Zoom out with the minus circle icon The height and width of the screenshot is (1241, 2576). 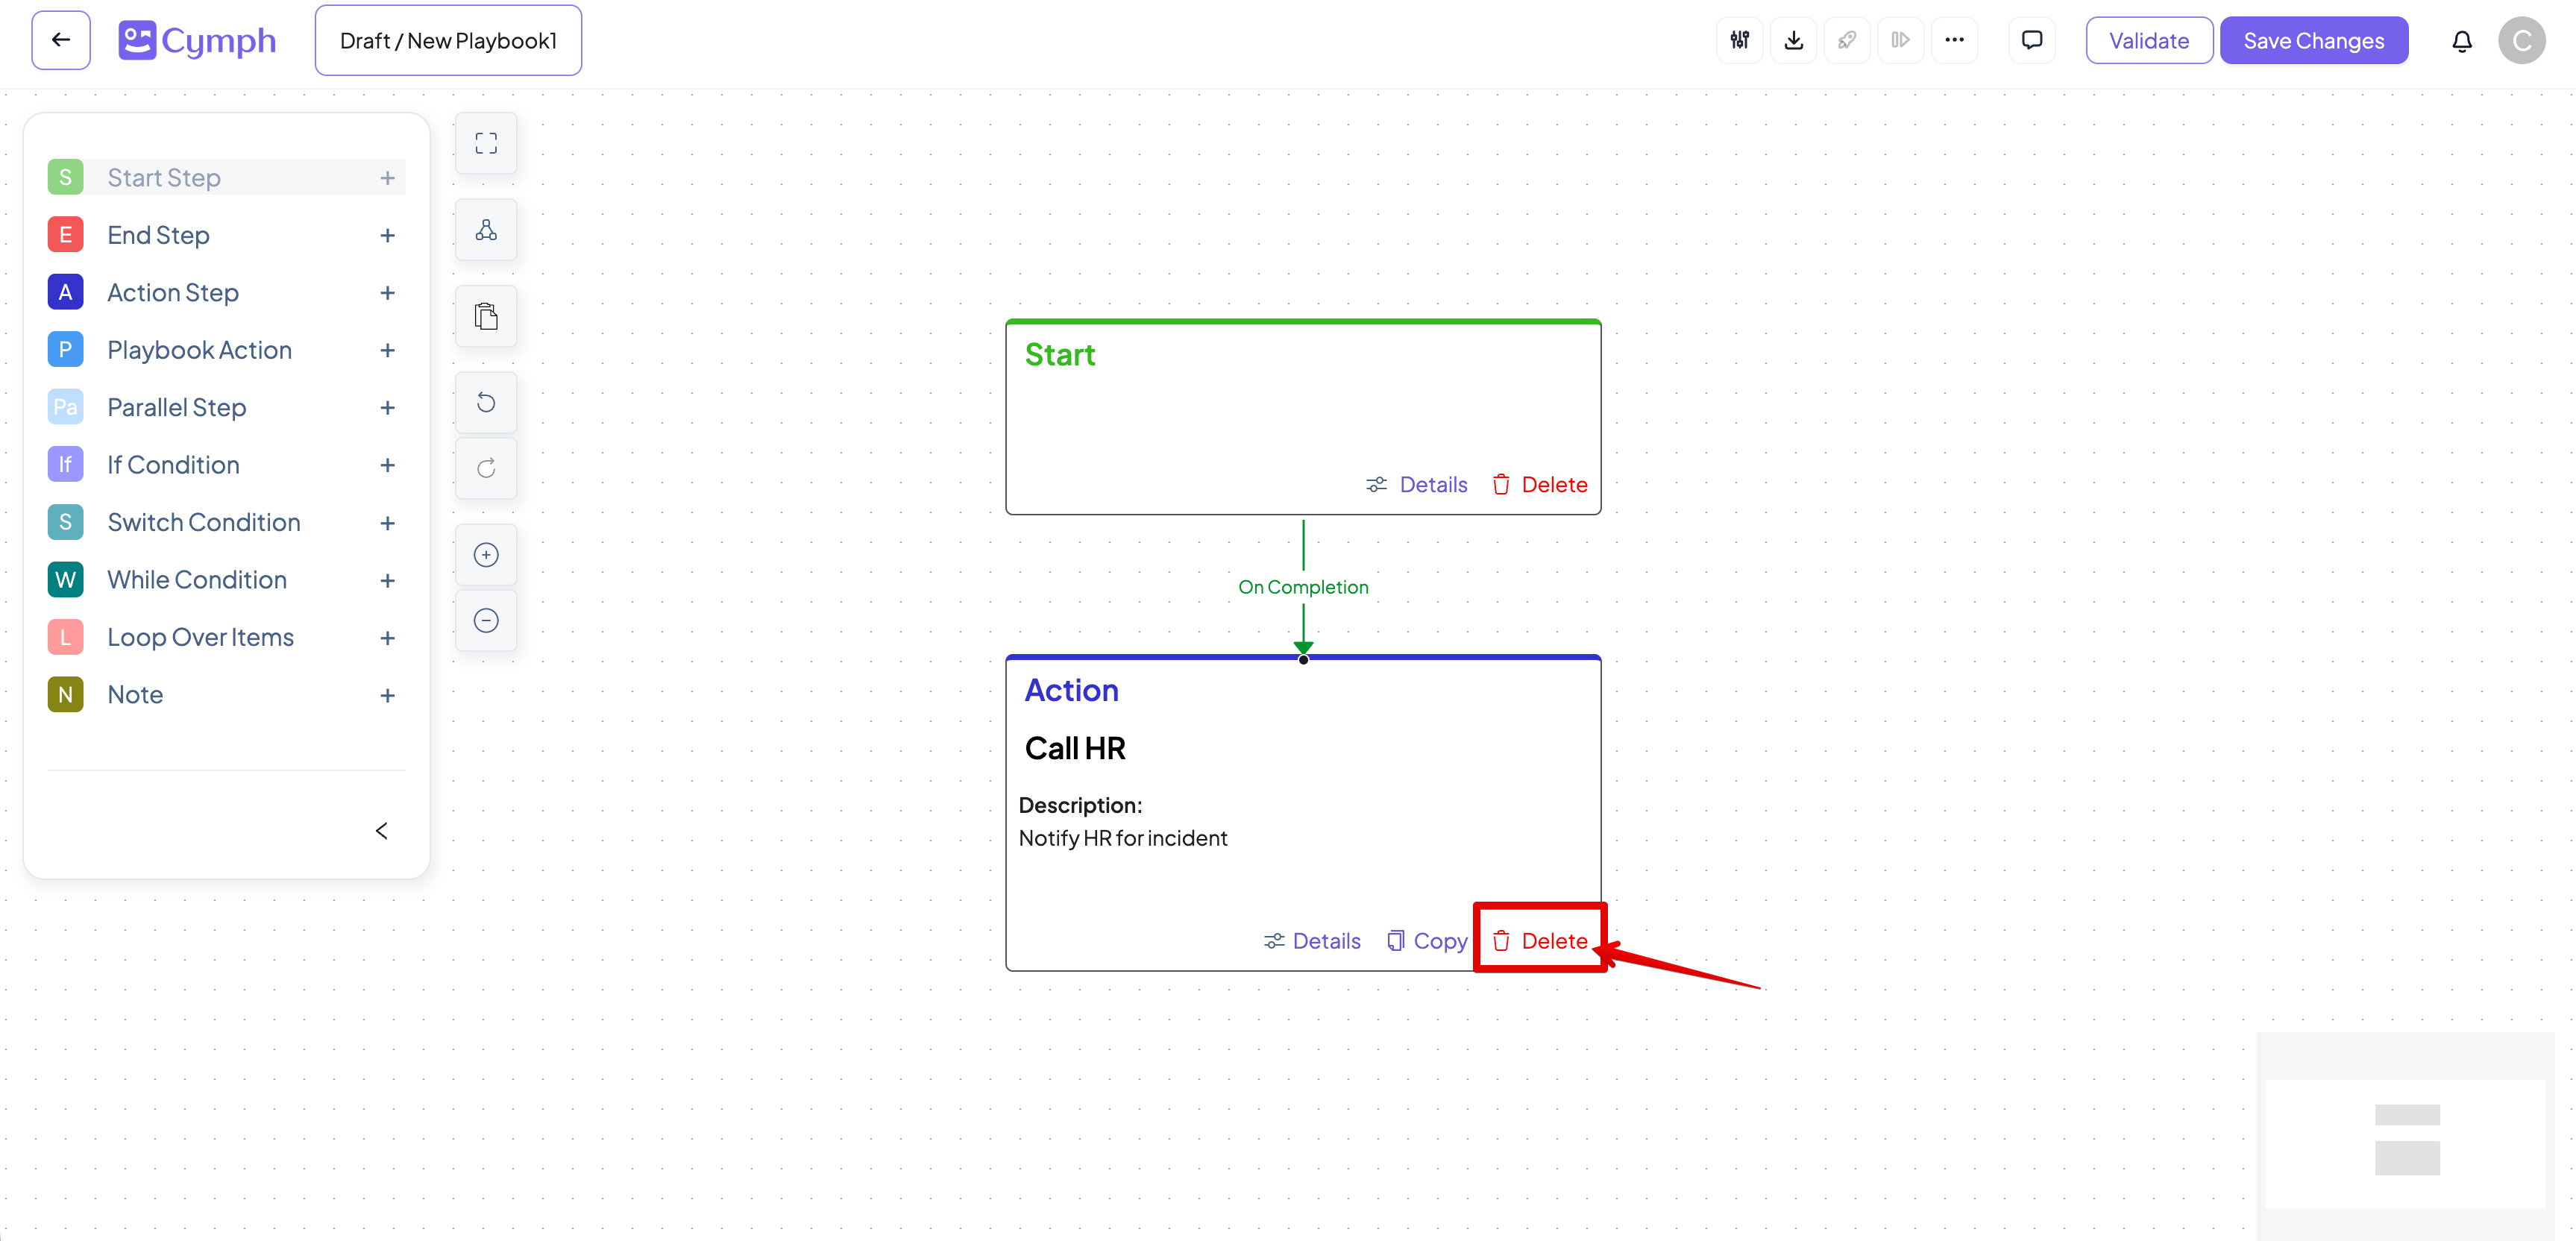pos(486,621)
